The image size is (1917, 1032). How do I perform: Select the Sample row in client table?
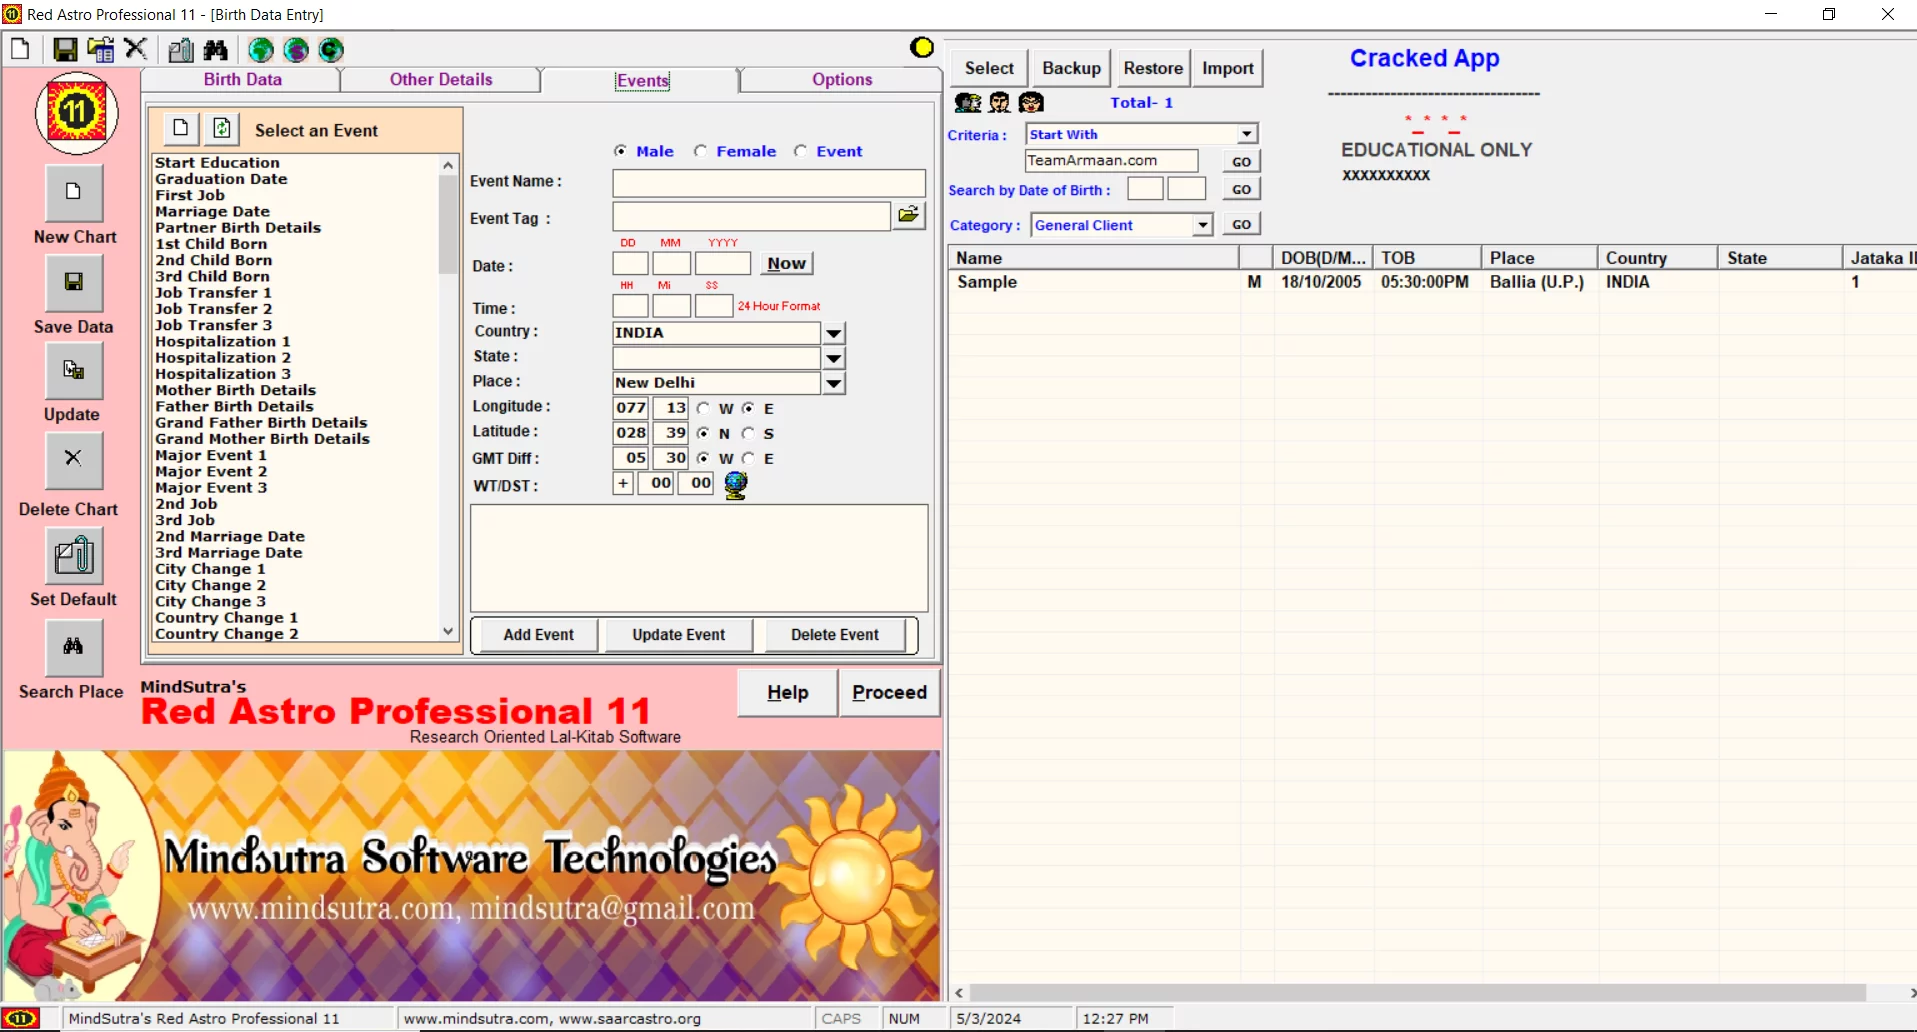pos(1430,282)
